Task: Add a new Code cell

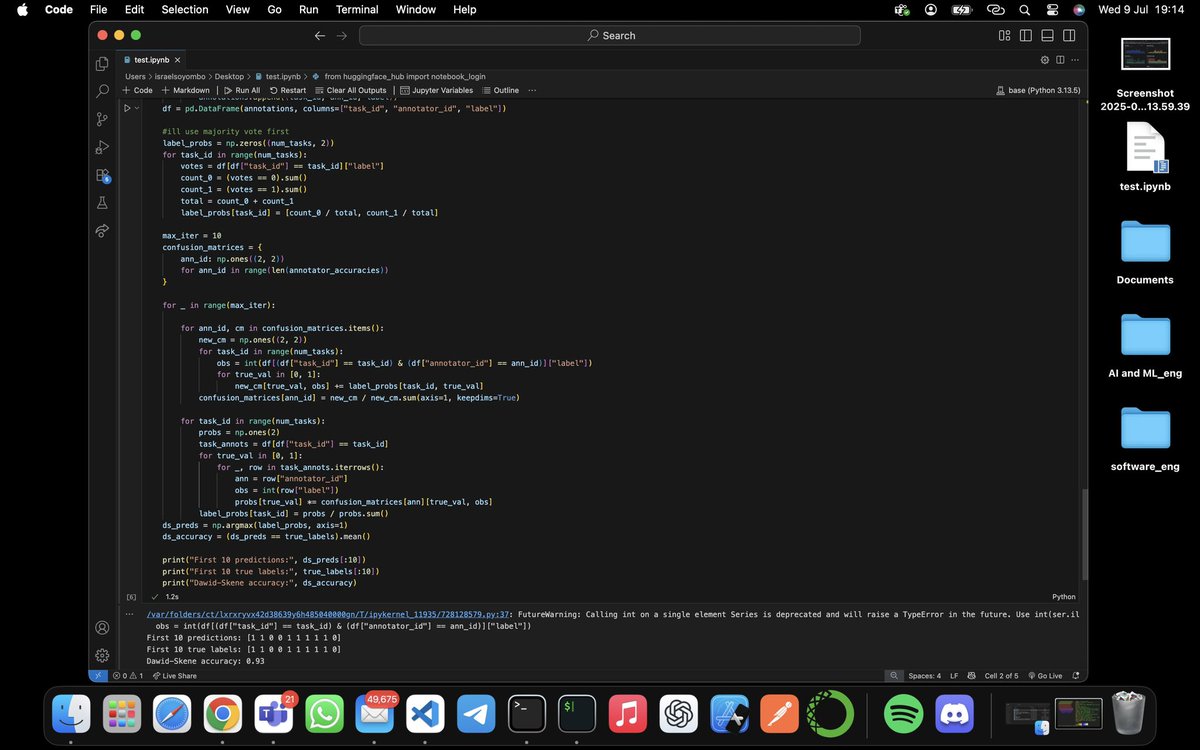Action: pos(138,90)
